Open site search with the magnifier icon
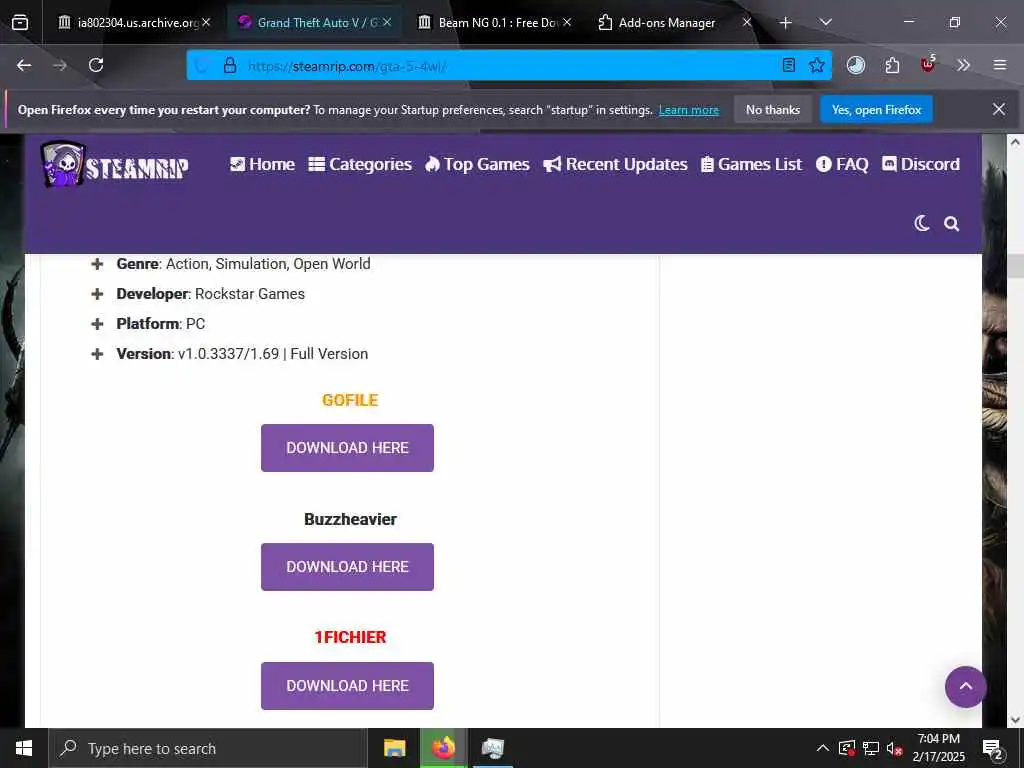This screenshot has height=768, width=1024. pos(952,224)
